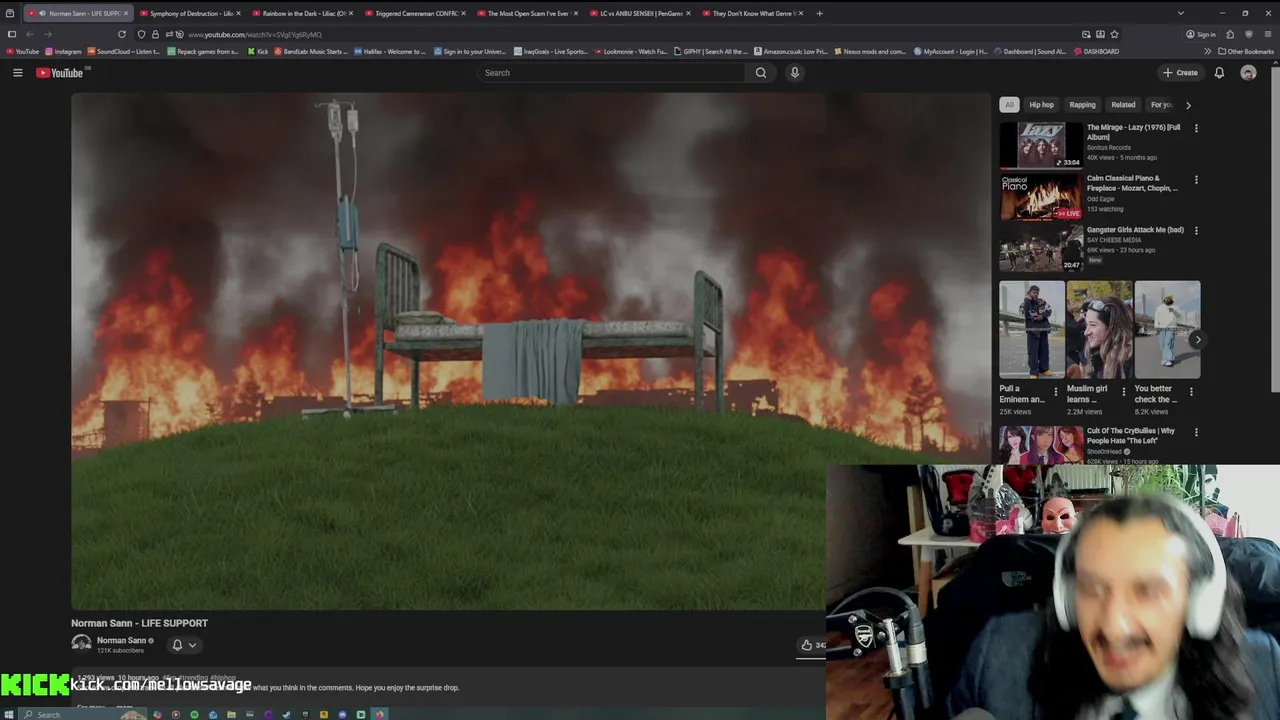Open options for Muslim girl learns short
1280x720 pixels.
tap(1123, 392)
